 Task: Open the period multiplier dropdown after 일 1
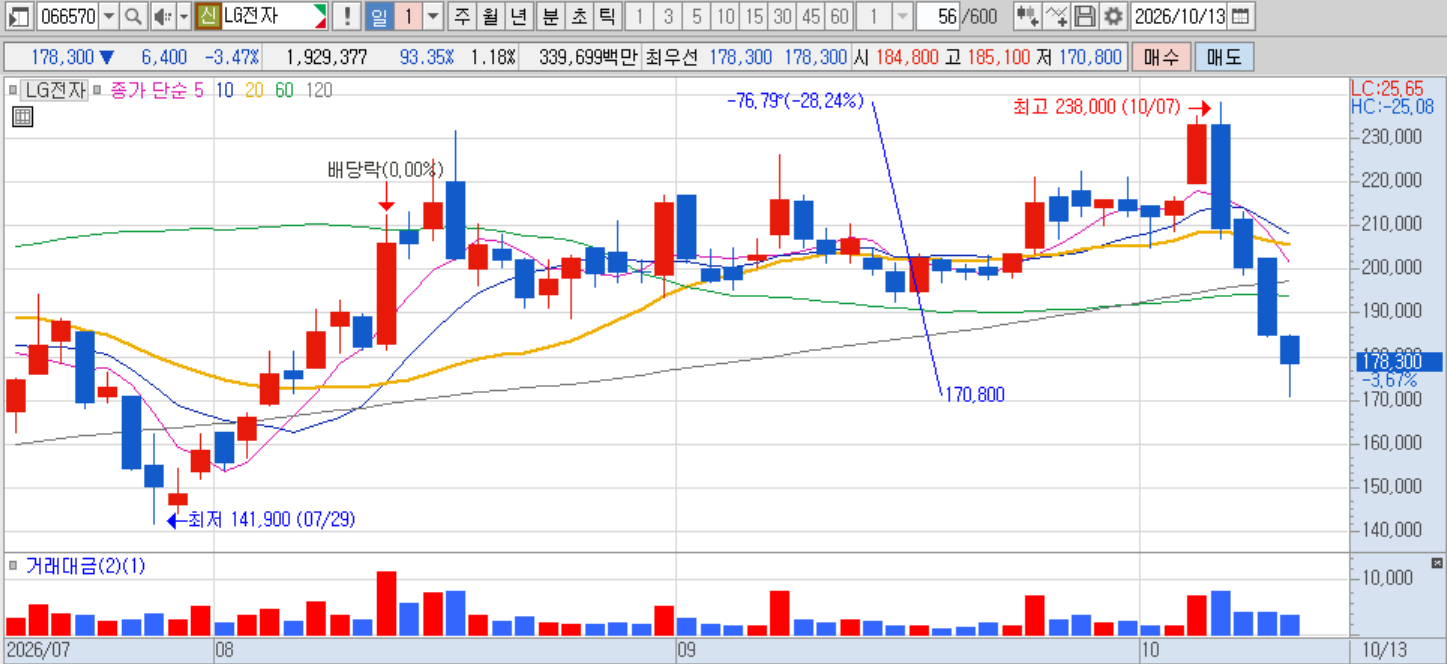click(x=433, y=16)
